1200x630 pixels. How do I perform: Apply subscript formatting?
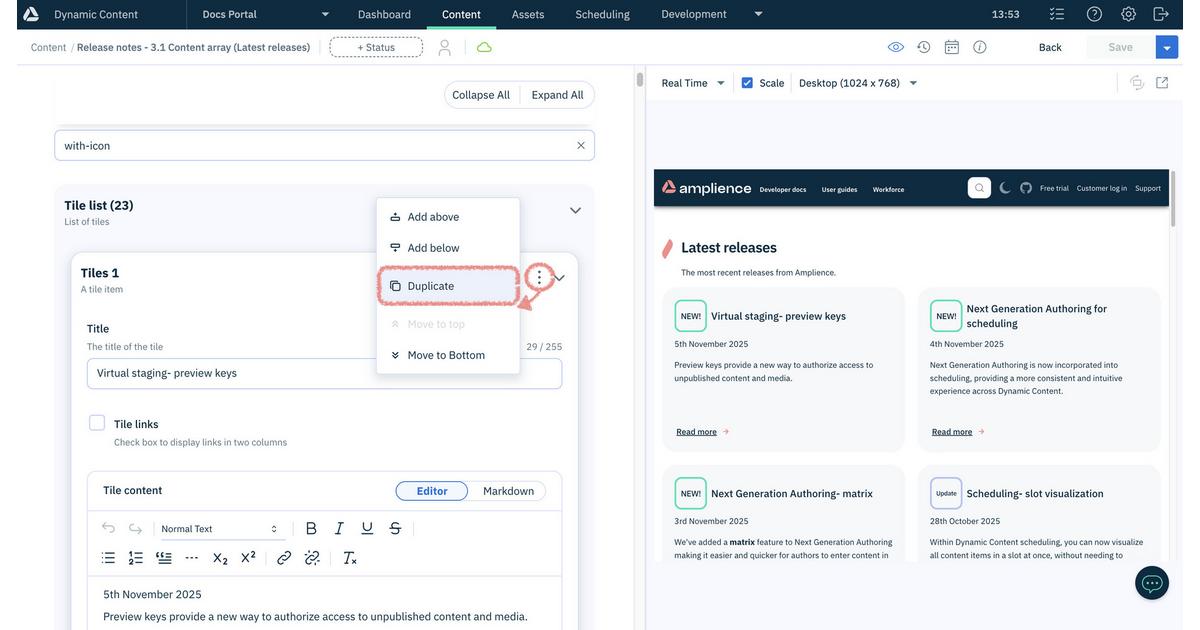pyautogui.click(x=220, y=558)
